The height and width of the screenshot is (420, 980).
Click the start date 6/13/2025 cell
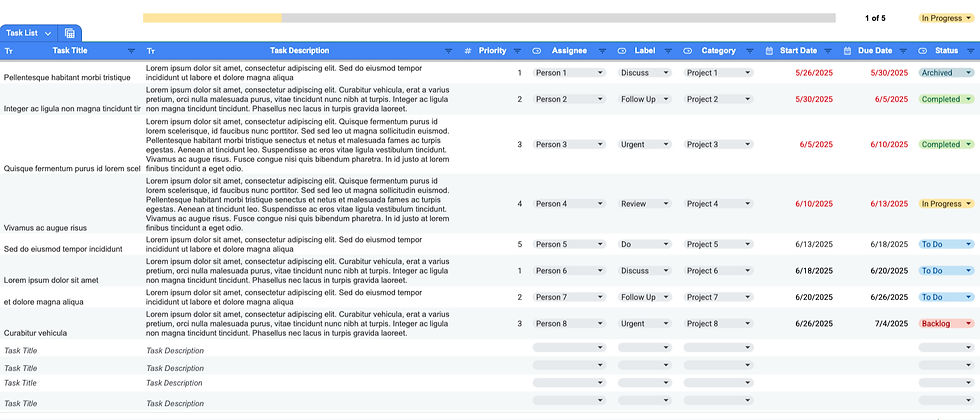(x=814, y=244)
